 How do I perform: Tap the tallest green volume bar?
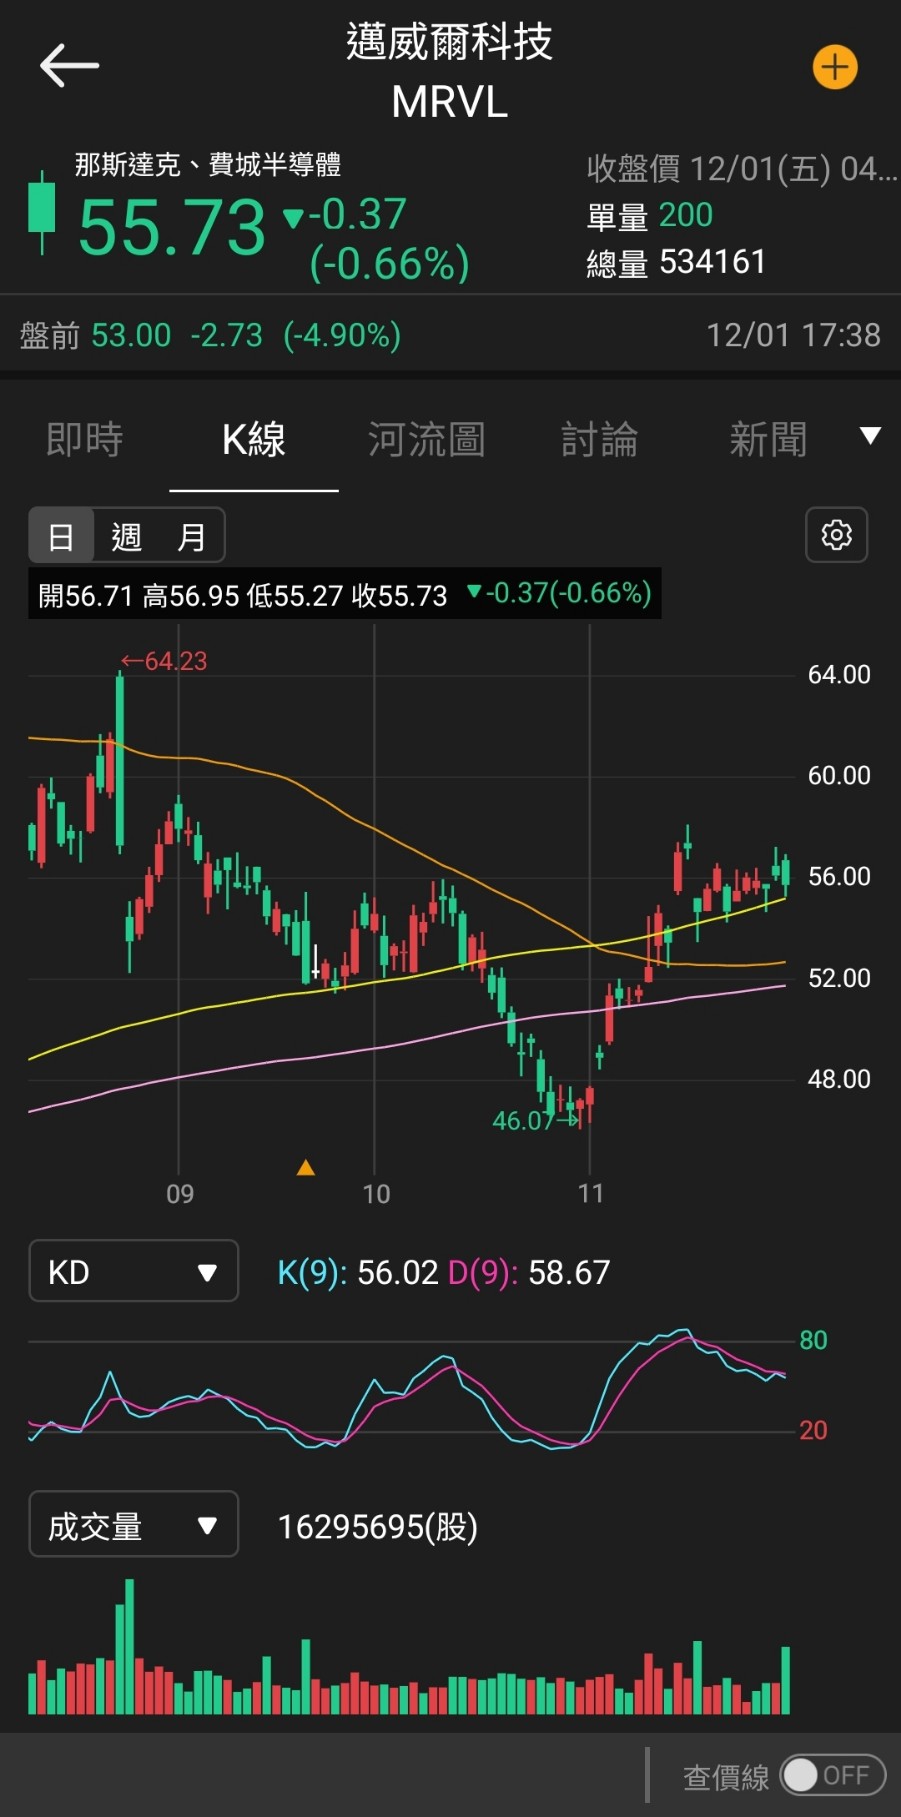(129, 1646)
